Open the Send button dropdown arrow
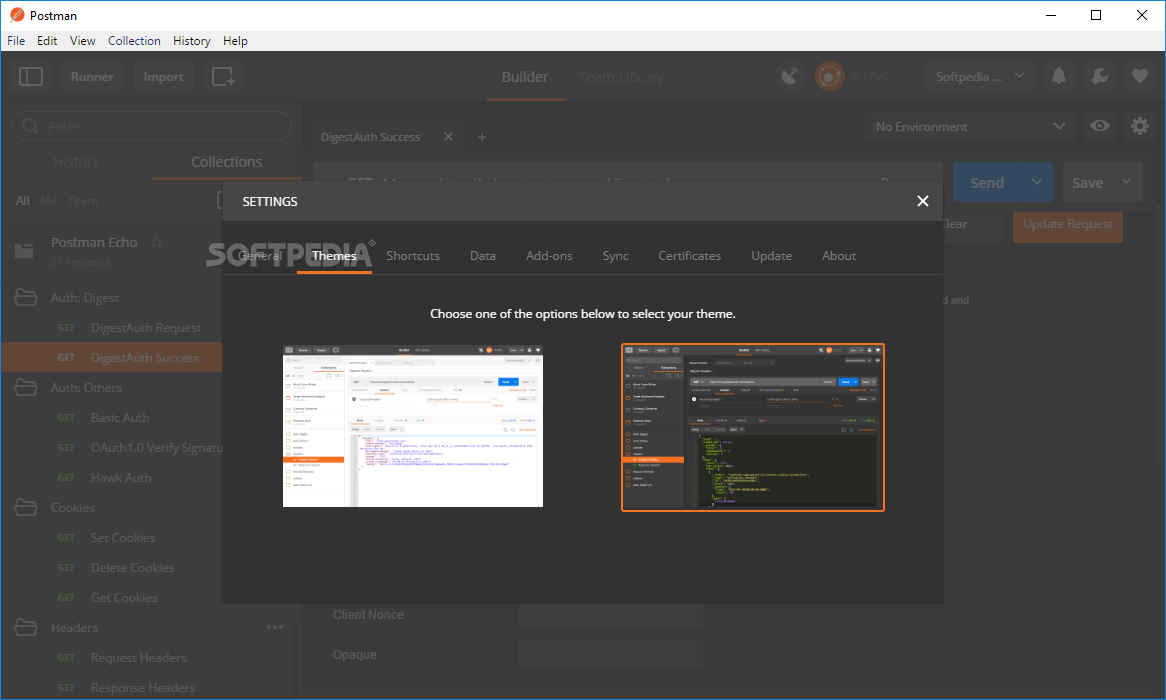Screen dimensions: 1166x700 pos(1037,182)
